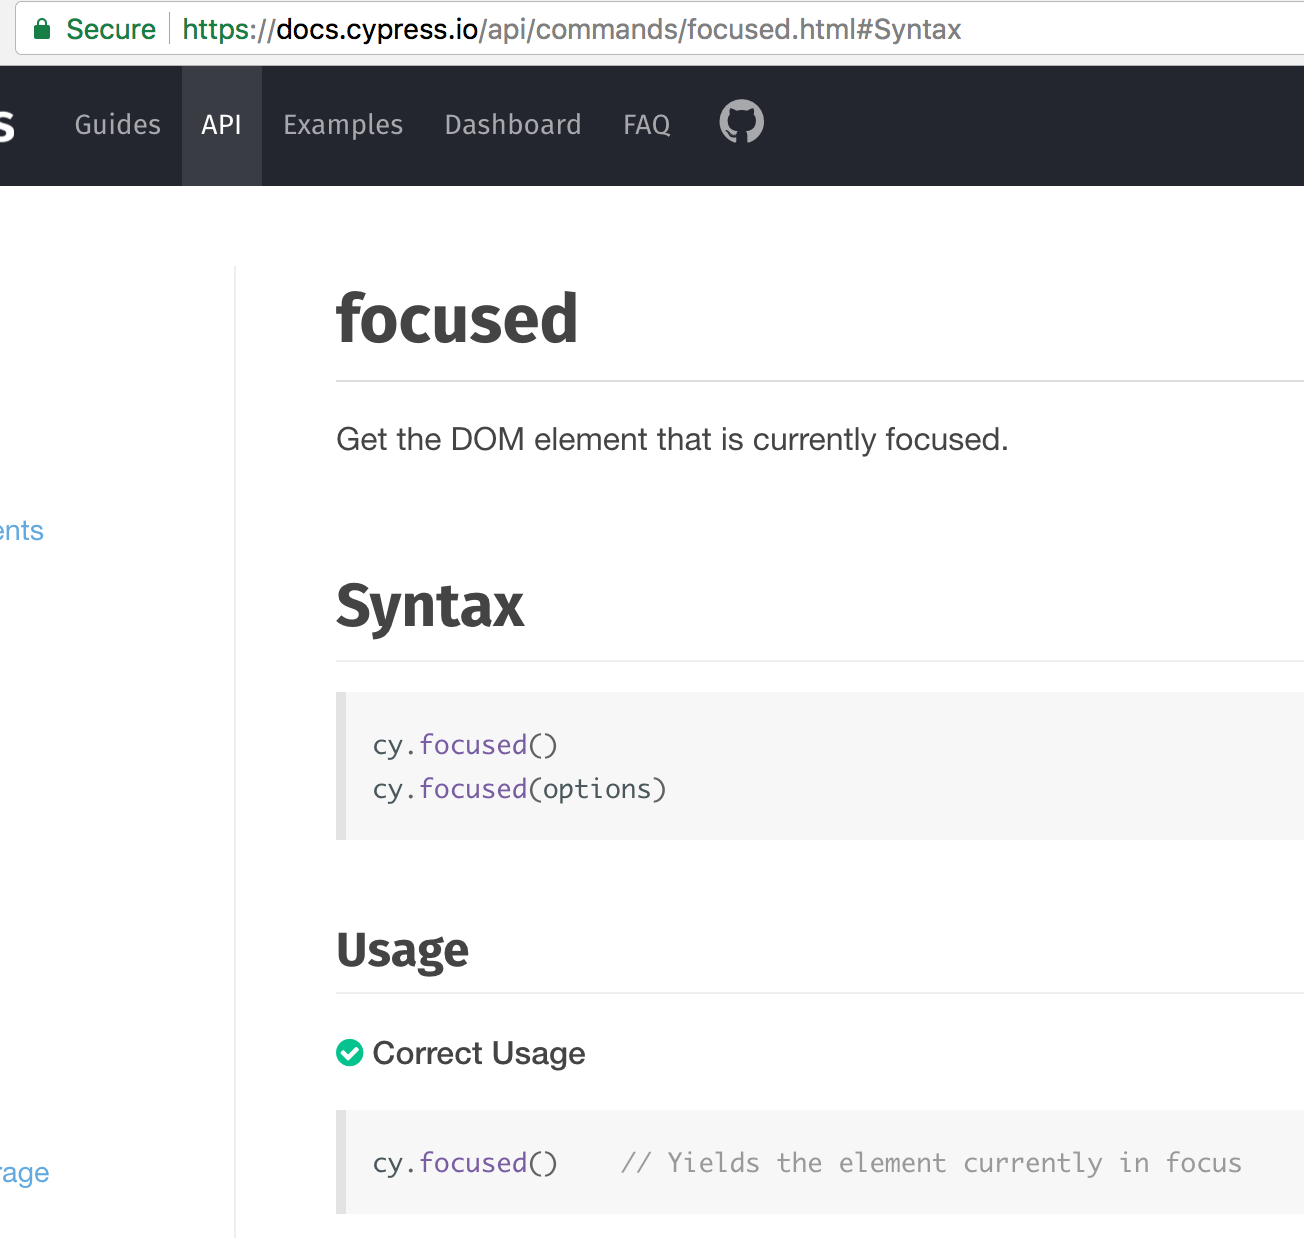This screenshot has width=1304, height=1238.
Task: Click 'Get the DOM element' description text
Action: pyautogui.click(x=672, y=439)
